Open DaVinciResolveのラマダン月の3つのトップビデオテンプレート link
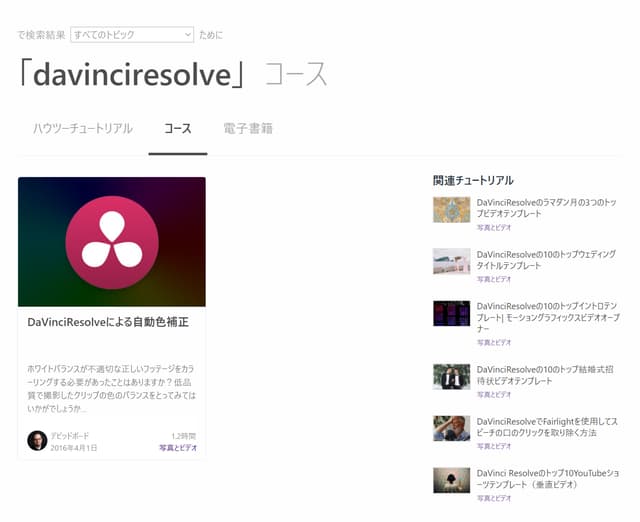The height and width of the screenshot is (522, 640). pyautogui.click(x=547, y=208)
